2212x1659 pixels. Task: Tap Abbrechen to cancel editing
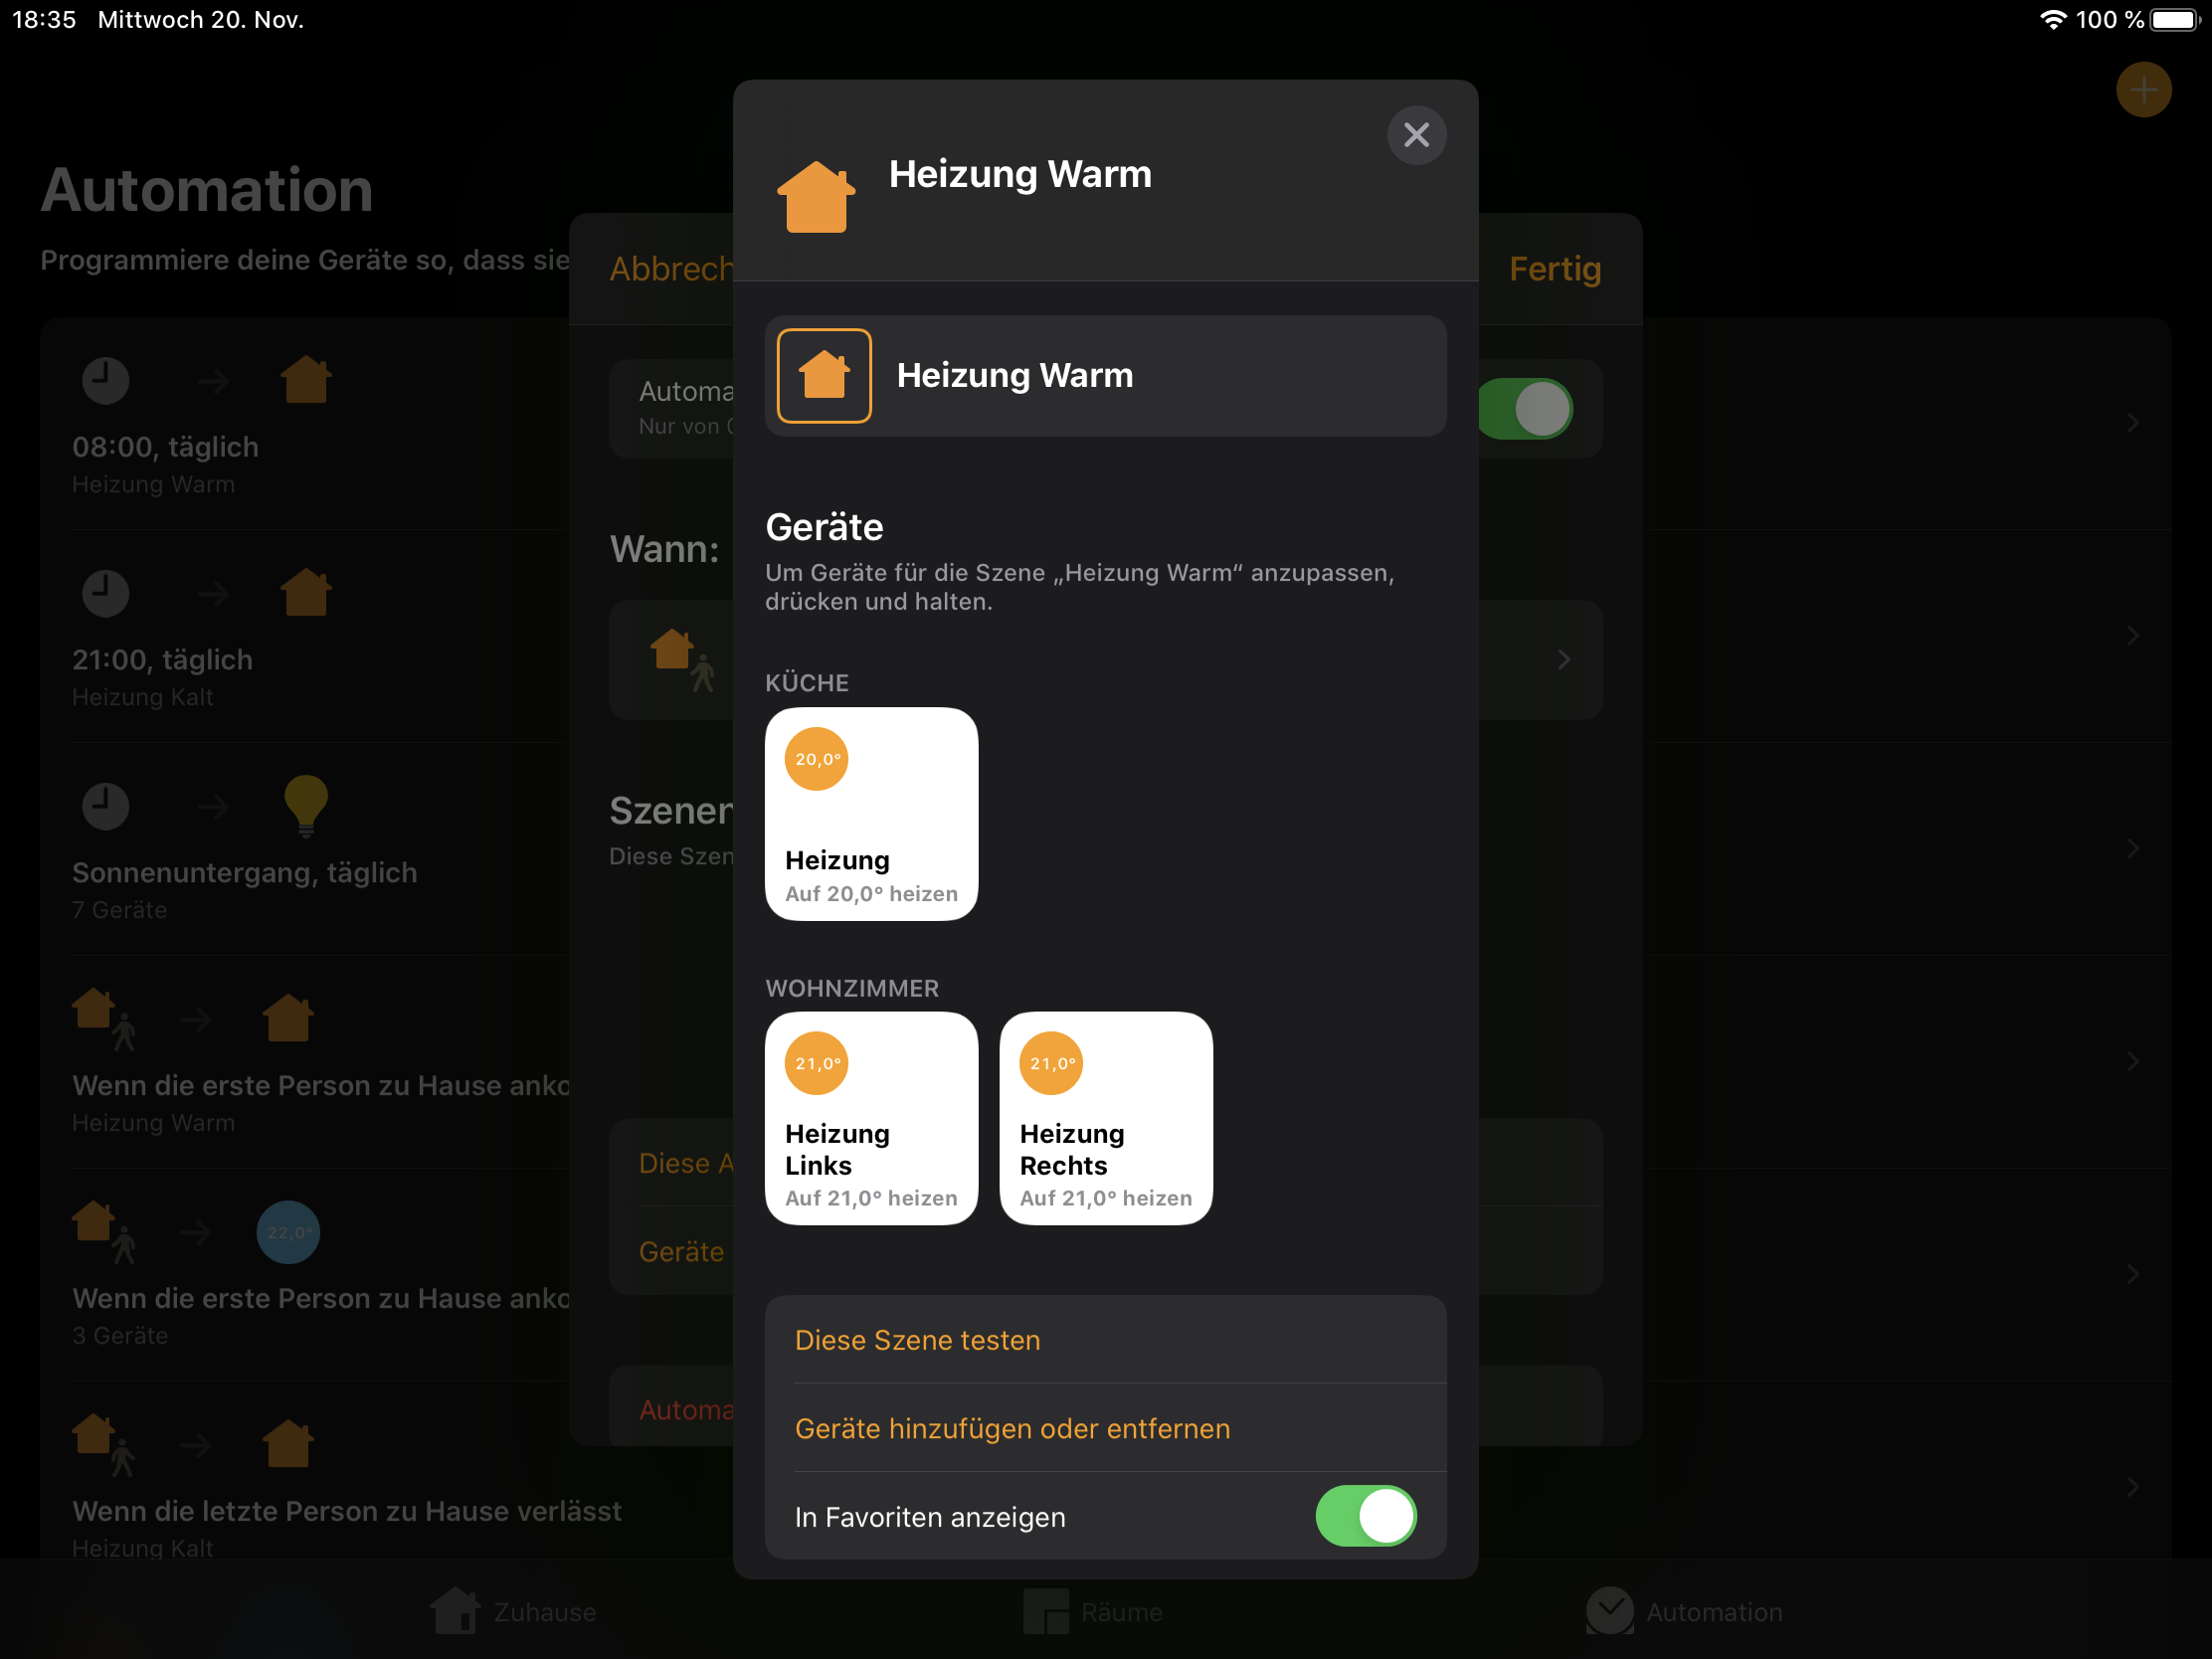click(671, 269)
